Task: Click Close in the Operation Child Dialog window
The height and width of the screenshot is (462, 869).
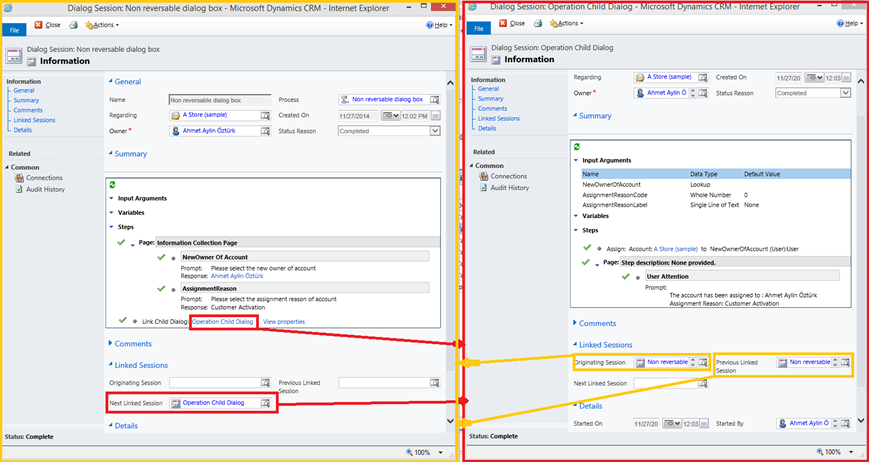Action: [512, 23]
